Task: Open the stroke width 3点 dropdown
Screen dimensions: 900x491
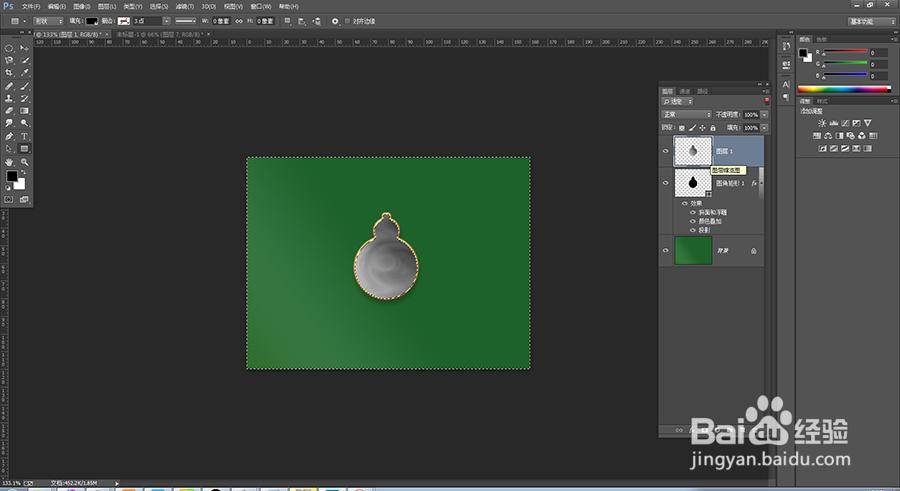Action: (166, 21)
